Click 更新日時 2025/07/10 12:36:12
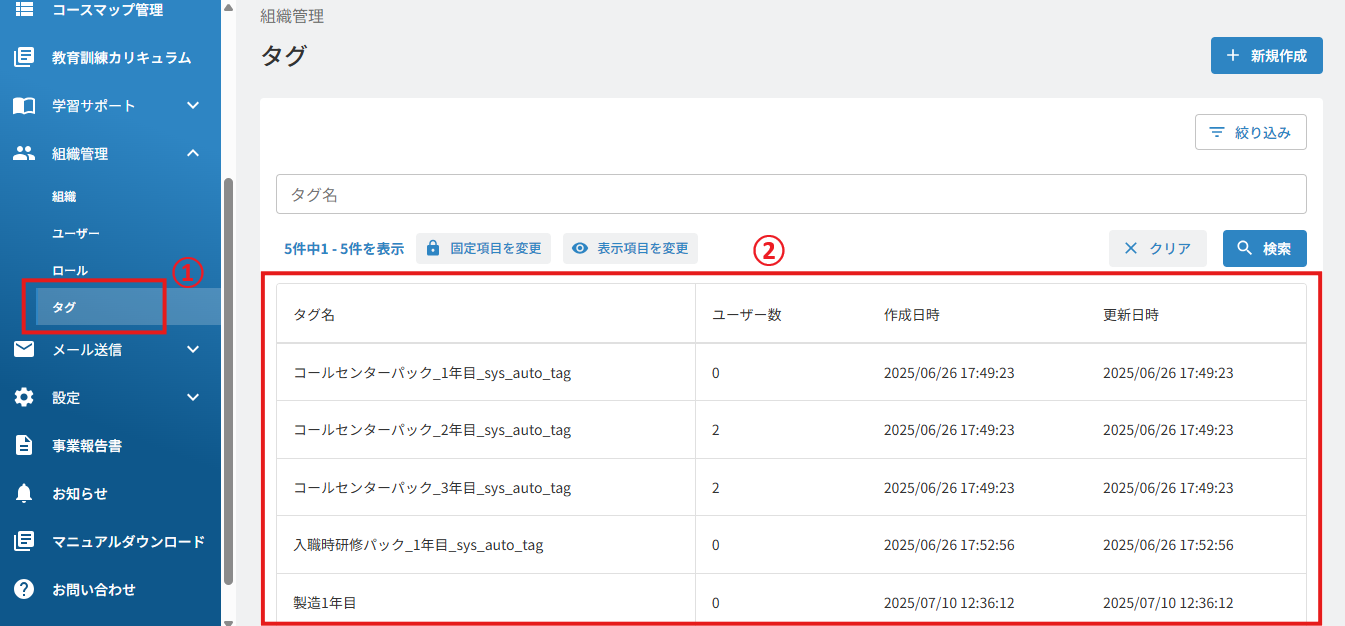Screen dimensions: 1345x626 [1168, 603]
